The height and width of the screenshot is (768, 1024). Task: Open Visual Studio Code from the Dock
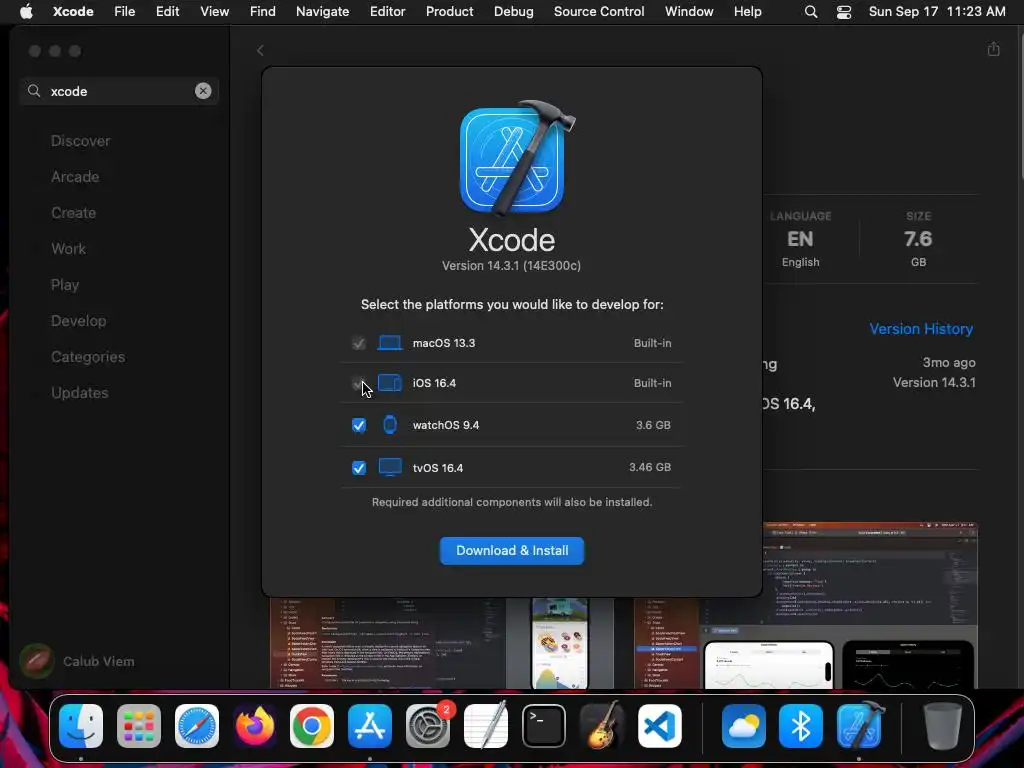[660, 726]
